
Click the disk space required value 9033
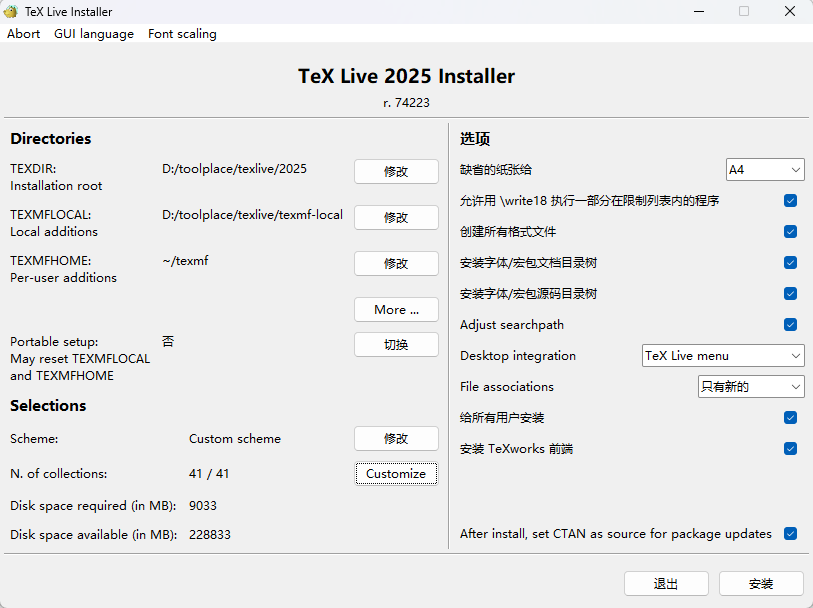[203, 505]
